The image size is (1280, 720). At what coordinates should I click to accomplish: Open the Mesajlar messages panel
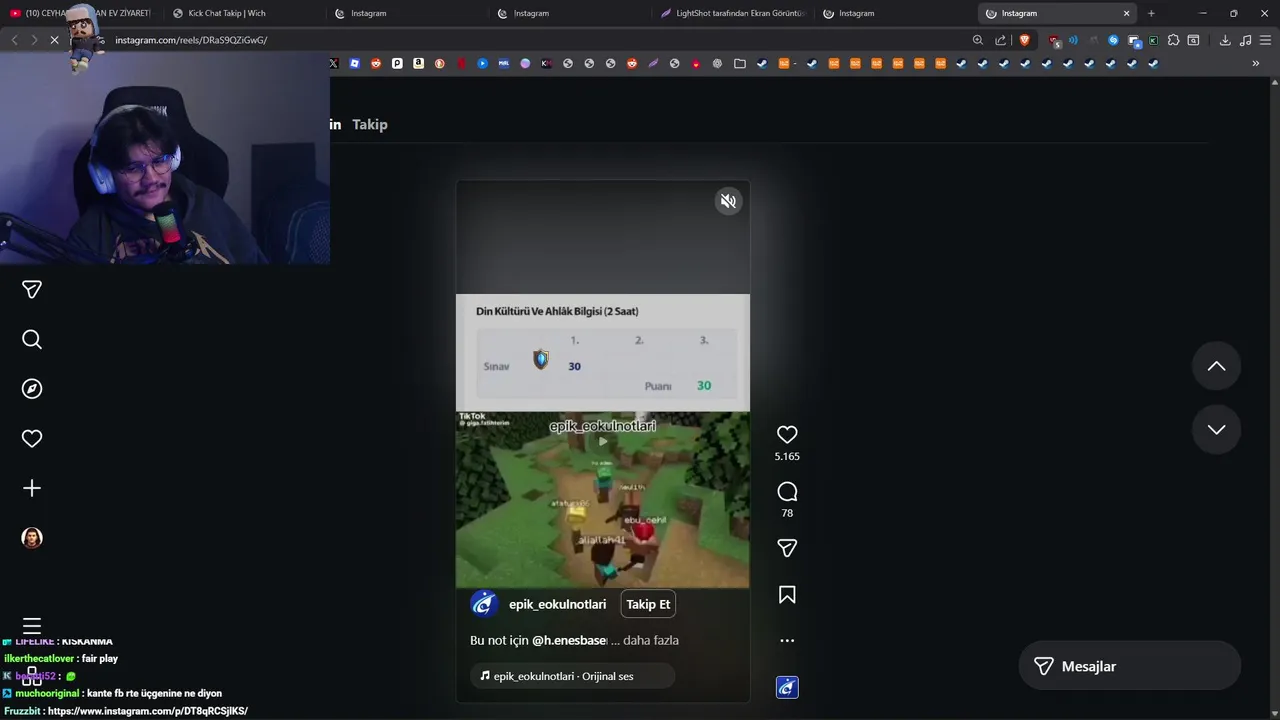click(x=1129, y=666)
